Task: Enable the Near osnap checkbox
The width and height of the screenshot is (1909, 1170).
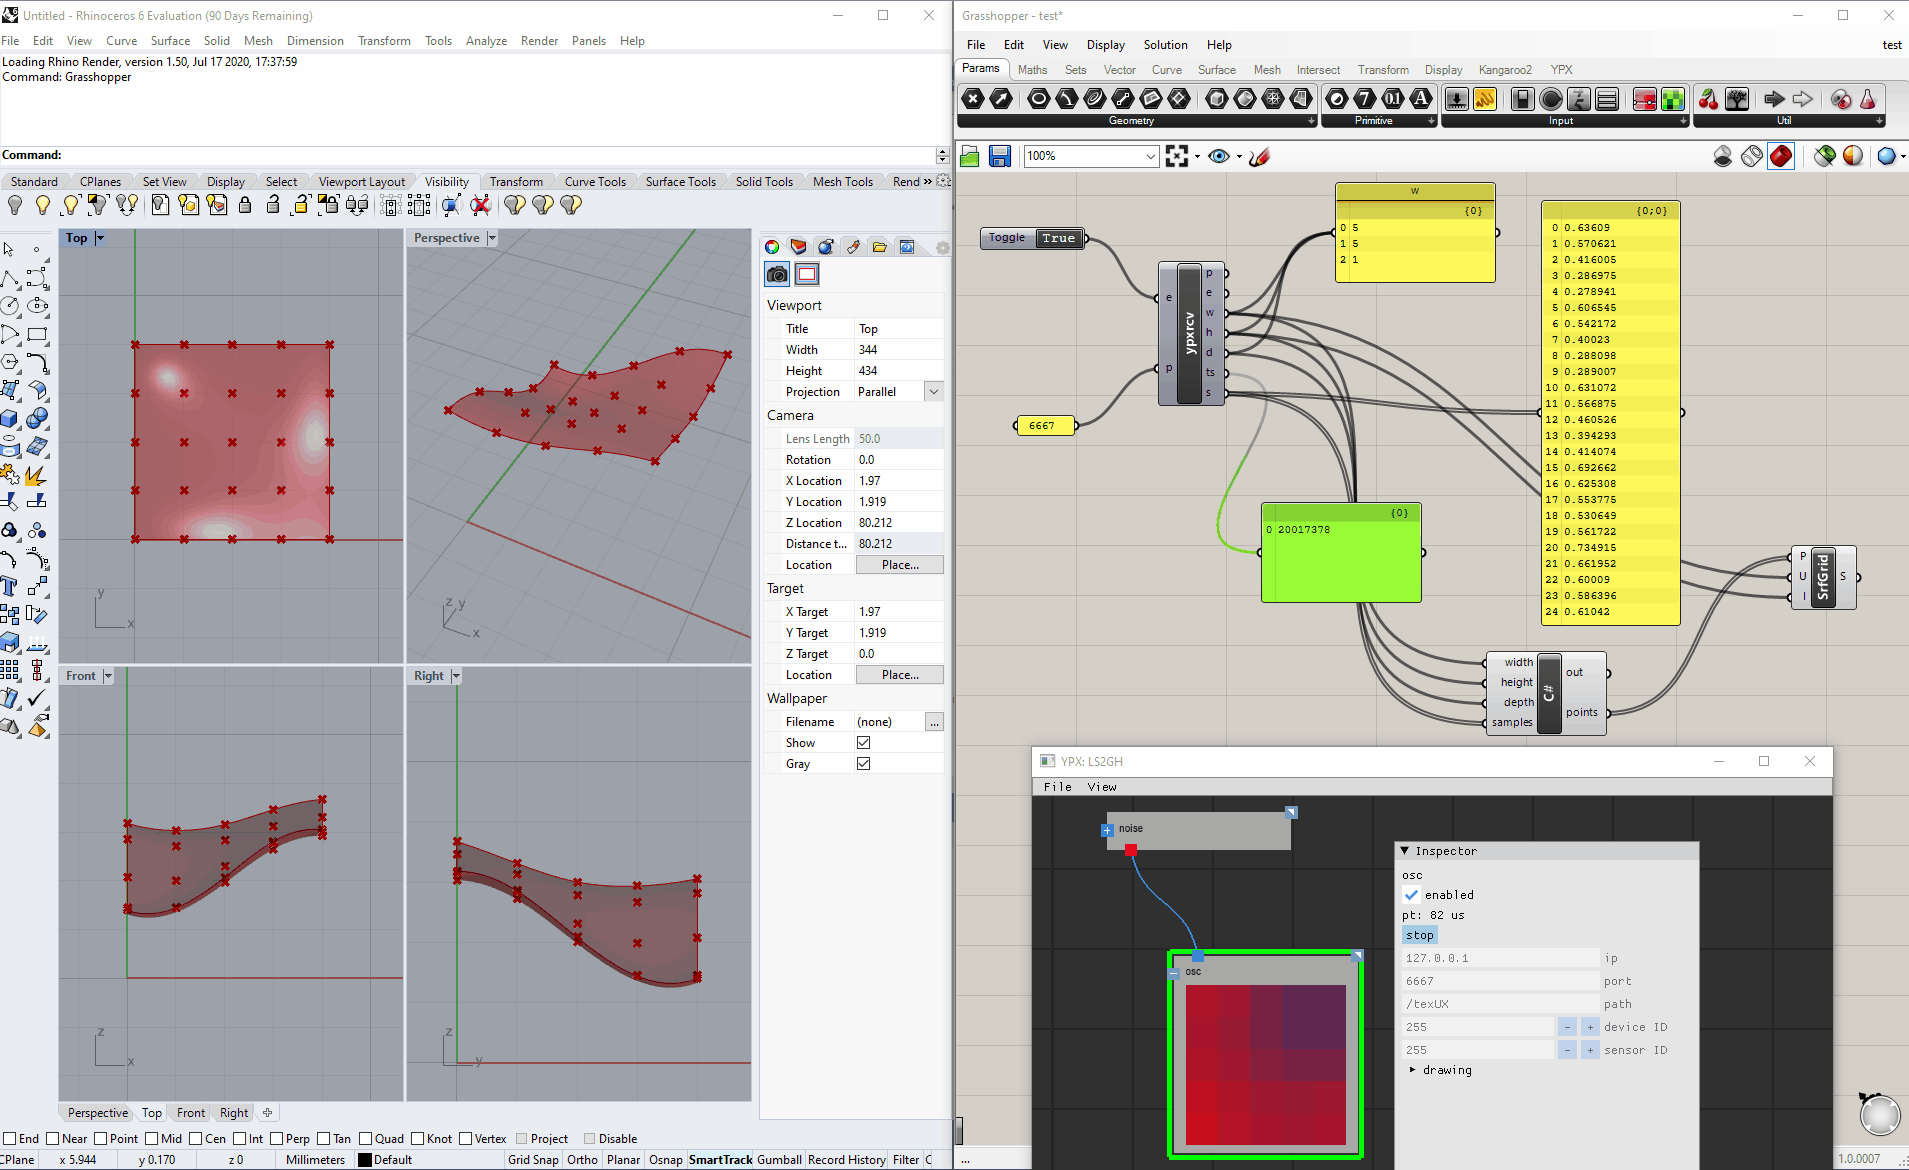Action: 53,1139
